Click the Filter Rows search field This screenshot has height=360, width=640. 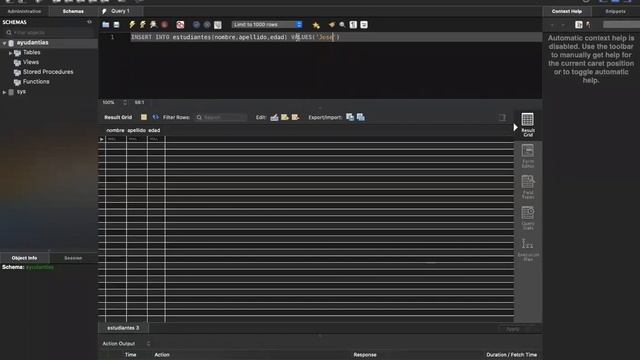pyautogui.click(x=221, y=117)
